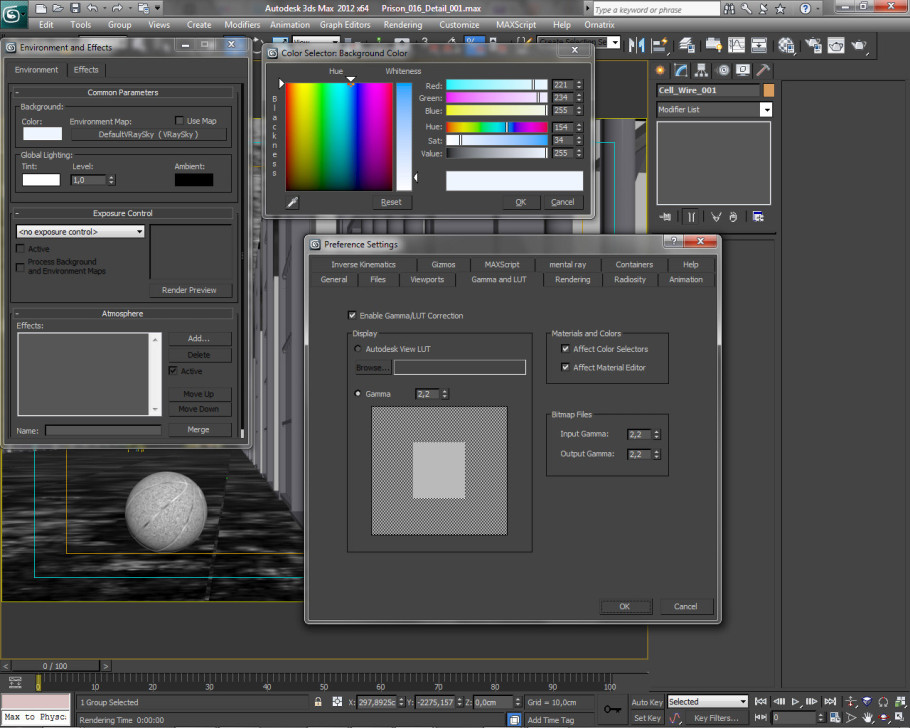Switch to Display command panel tab
The width and height of the screenshot is (910, 728).
click(743, 70)
